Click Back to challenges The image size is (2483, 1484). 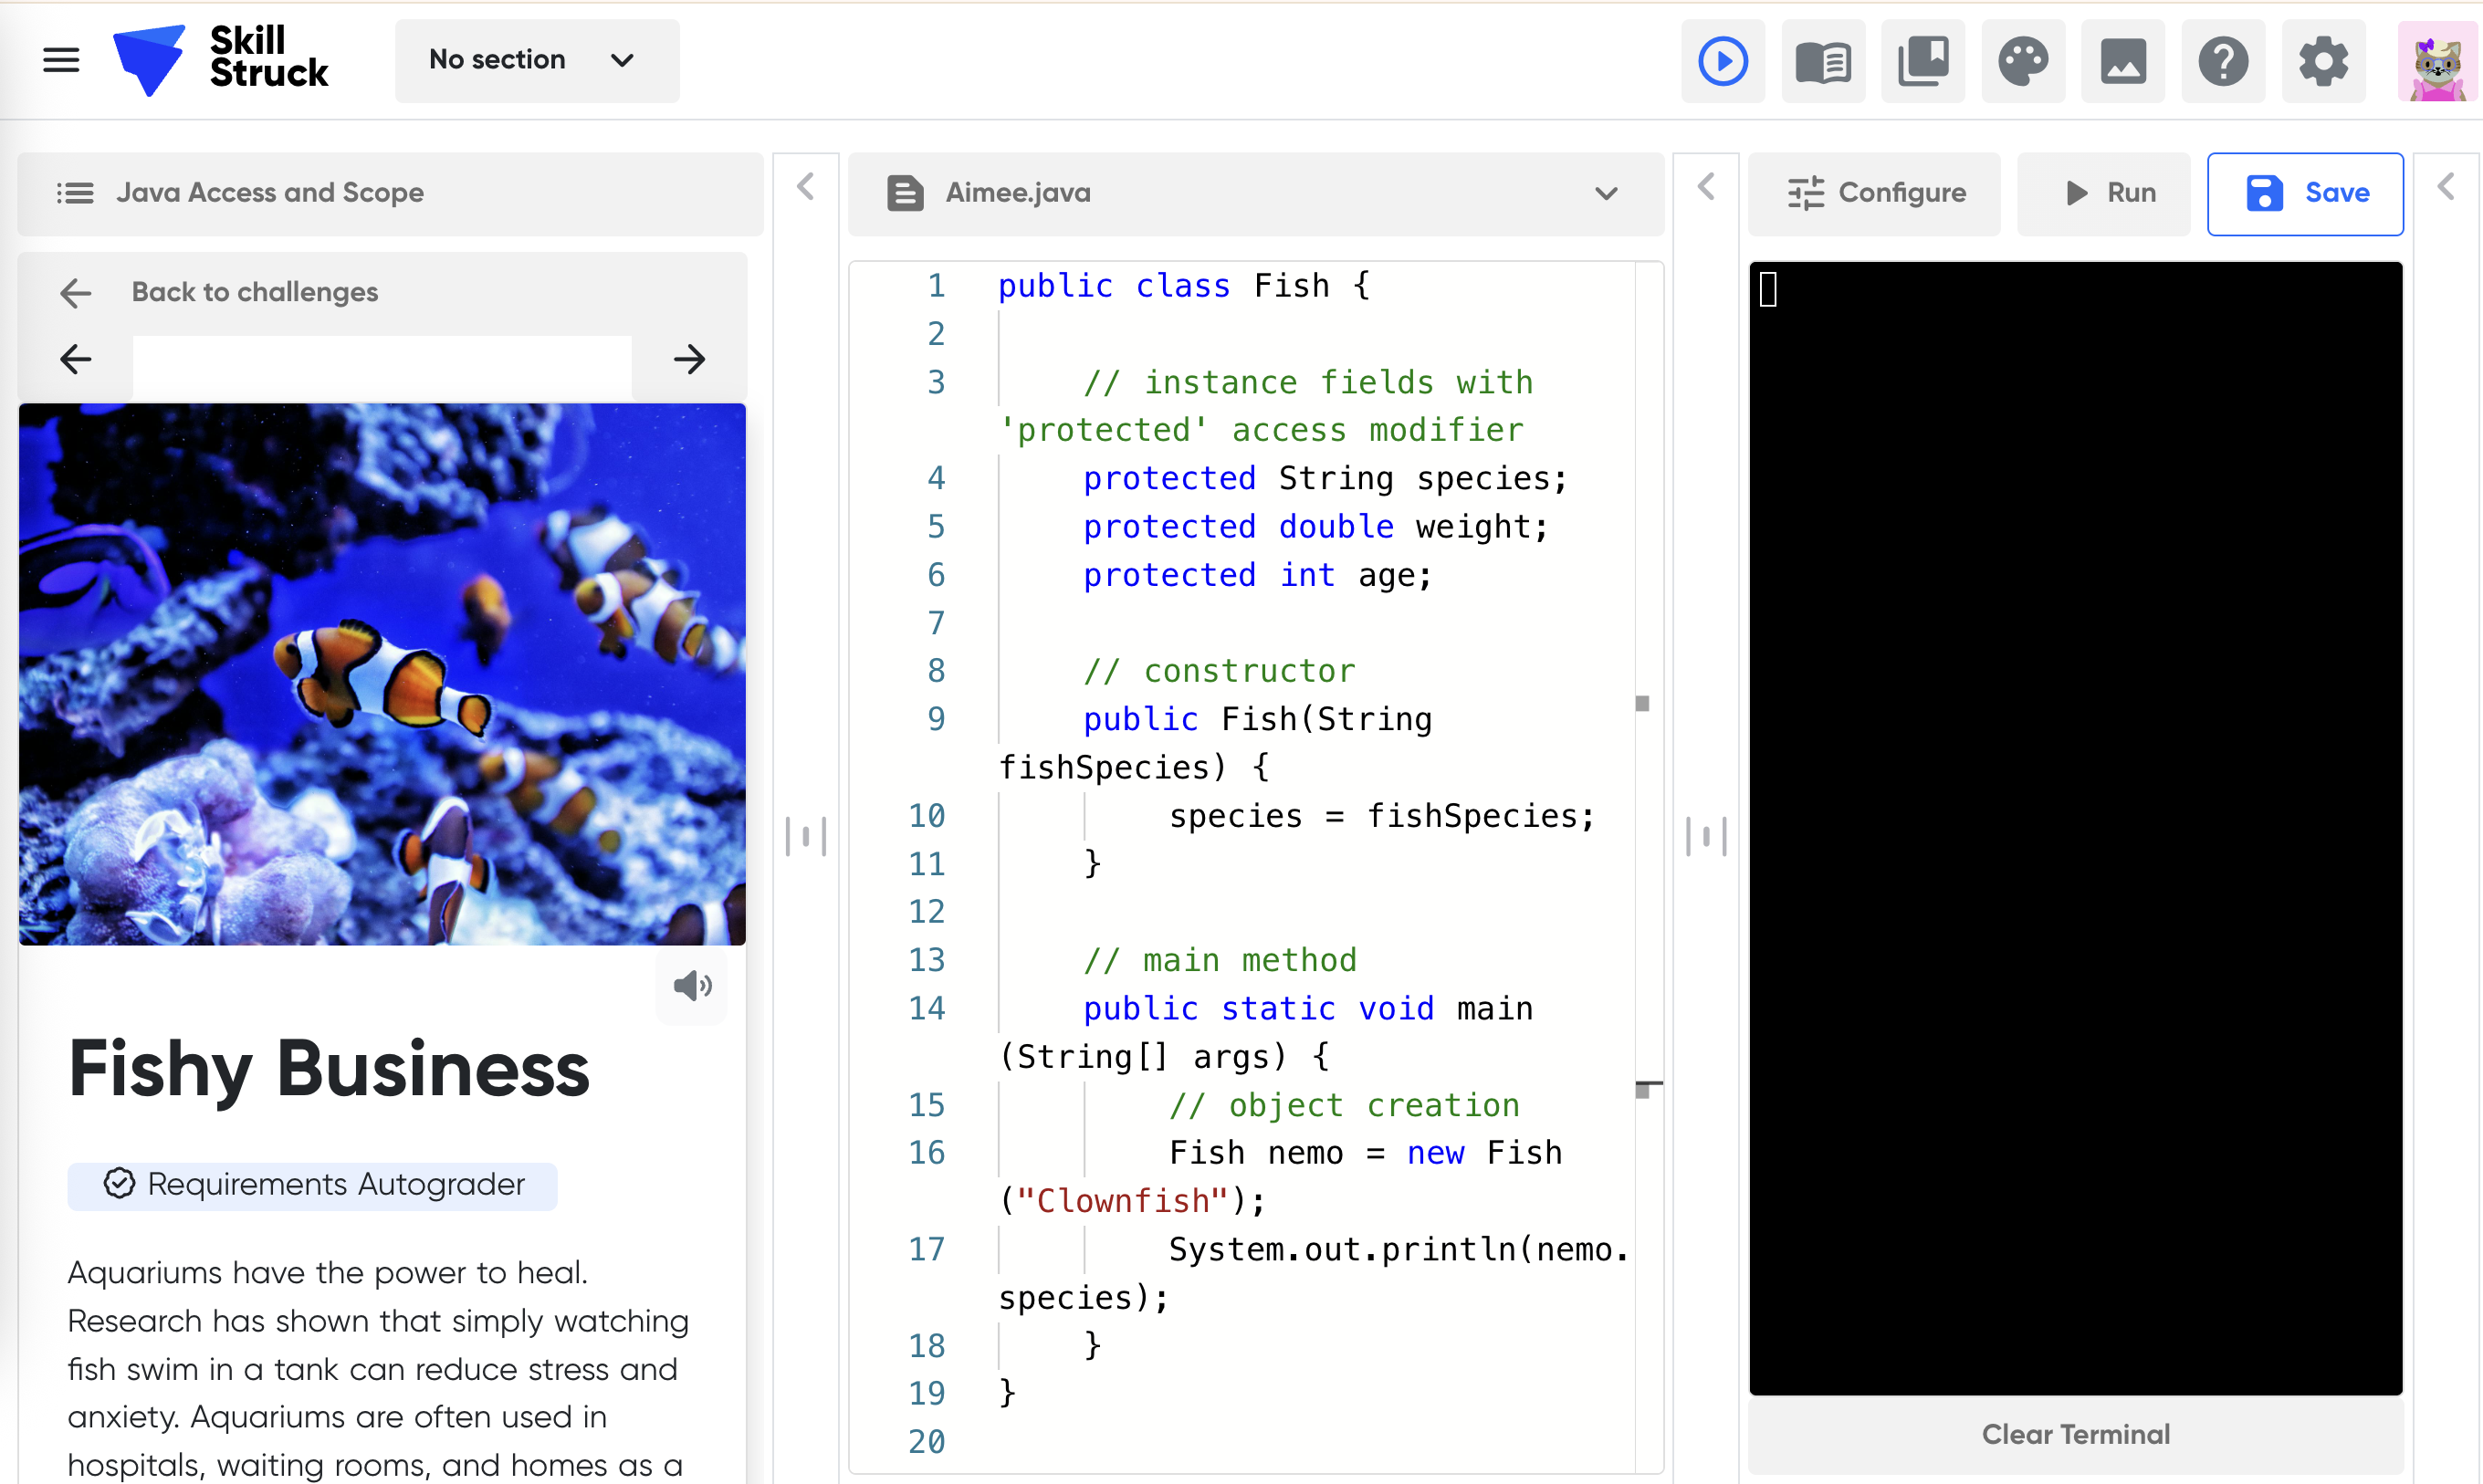[x=254, y=292]
